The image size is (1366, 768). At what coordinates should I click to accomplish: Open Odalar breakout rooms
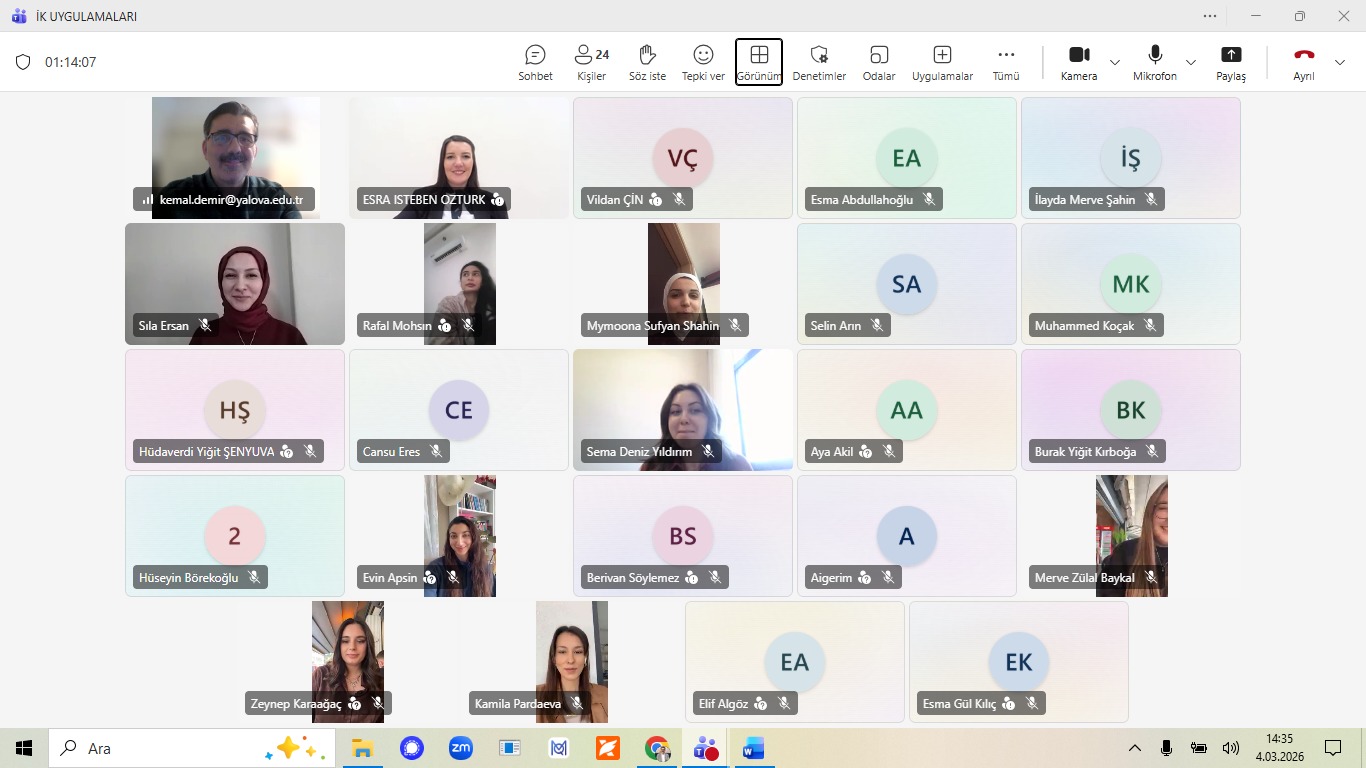point(879,62)
